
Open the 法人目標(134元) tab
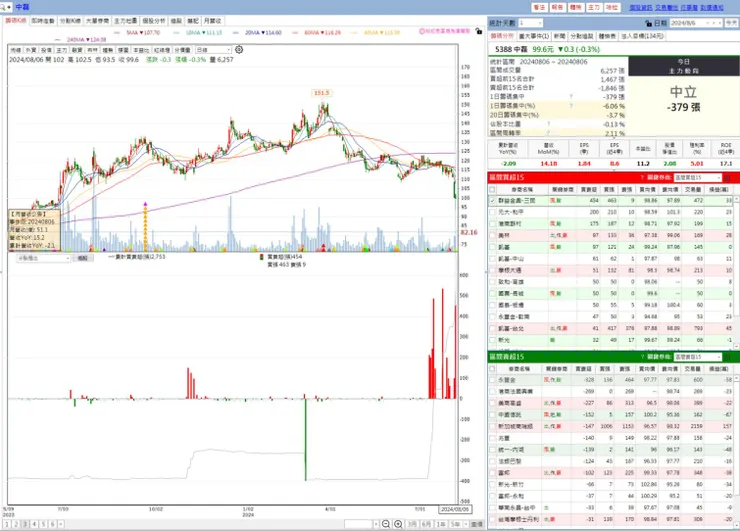642,36
